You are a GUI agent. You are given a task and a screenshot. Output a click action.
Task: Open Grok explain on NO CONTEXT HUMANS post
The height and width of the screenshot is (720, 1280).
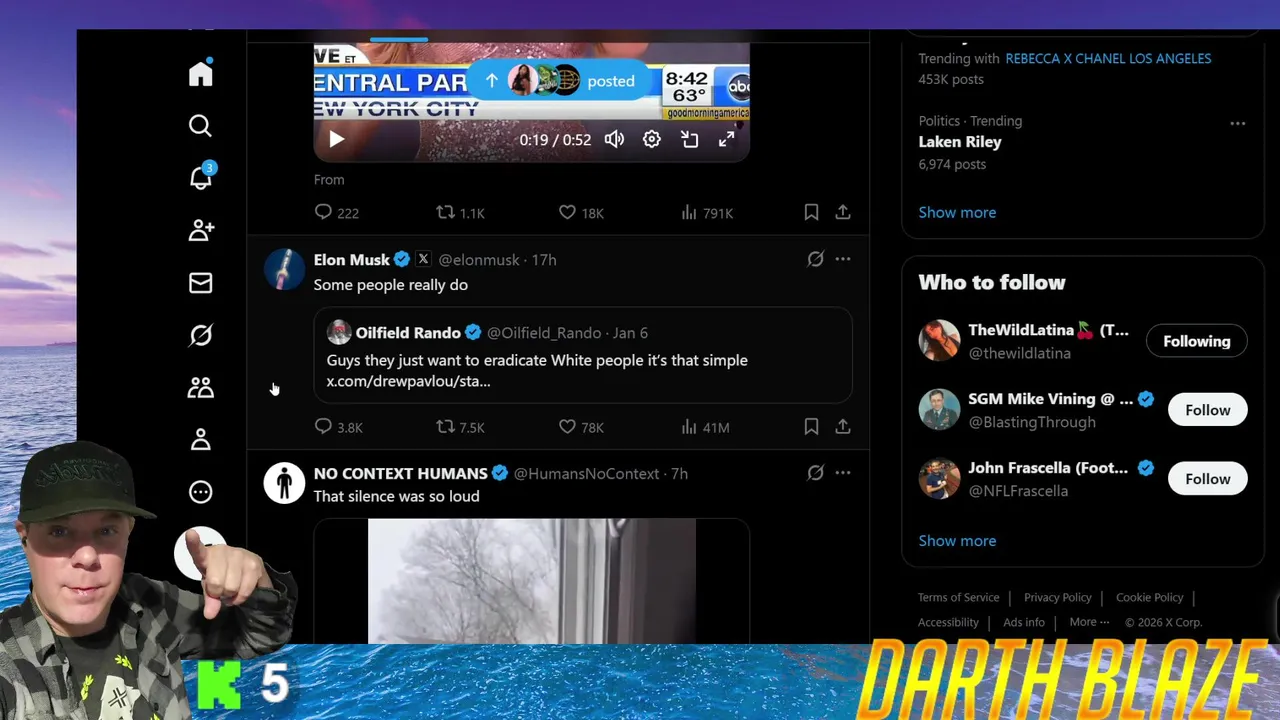[816, 473]
